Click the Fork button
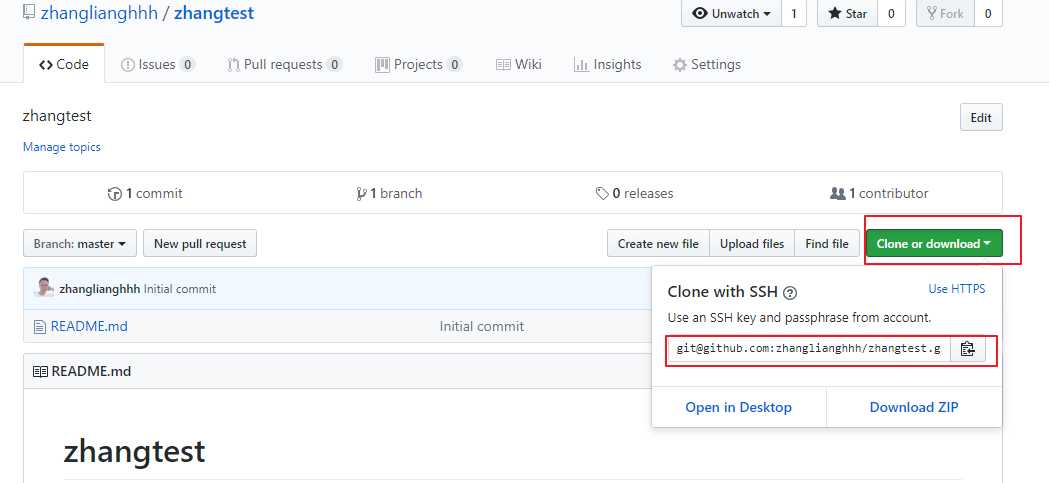This screenshot has width=1049, height=483. click(945, 13)
